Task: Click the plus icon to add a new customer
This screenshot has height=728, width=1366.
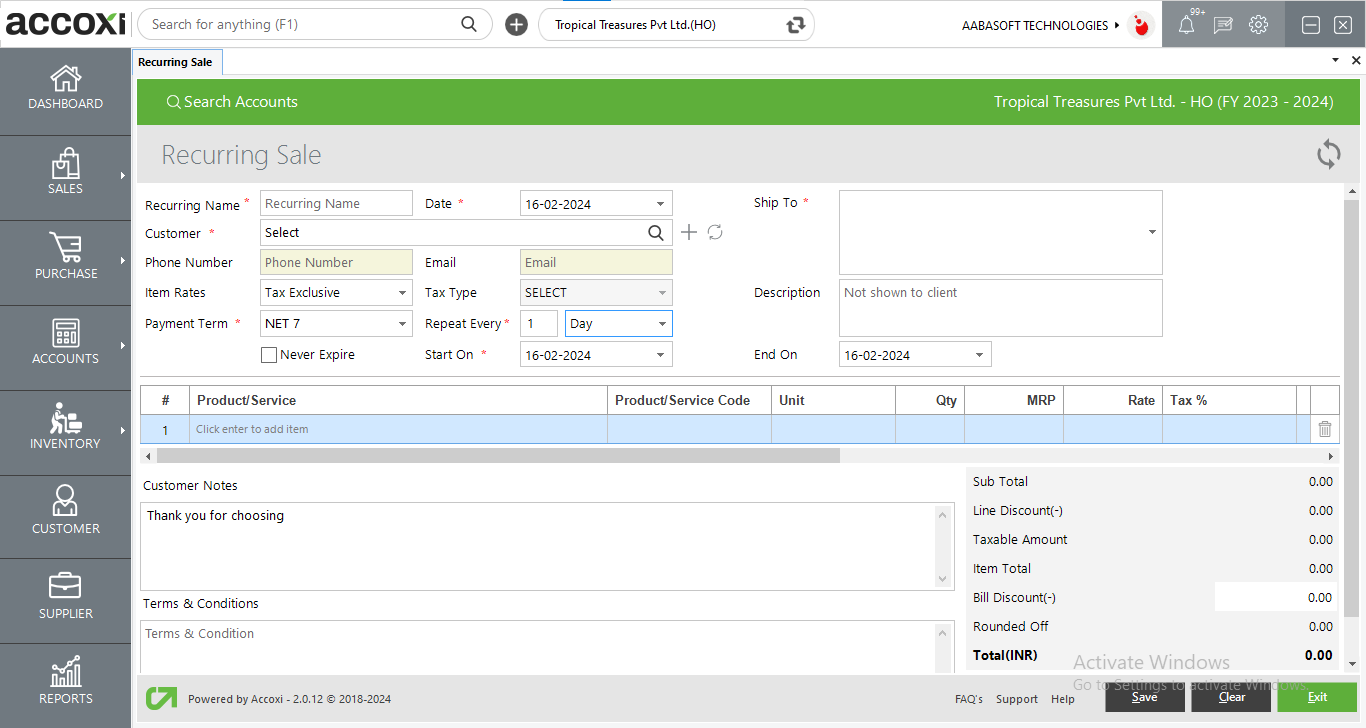Action: click(x=689, y=232)
